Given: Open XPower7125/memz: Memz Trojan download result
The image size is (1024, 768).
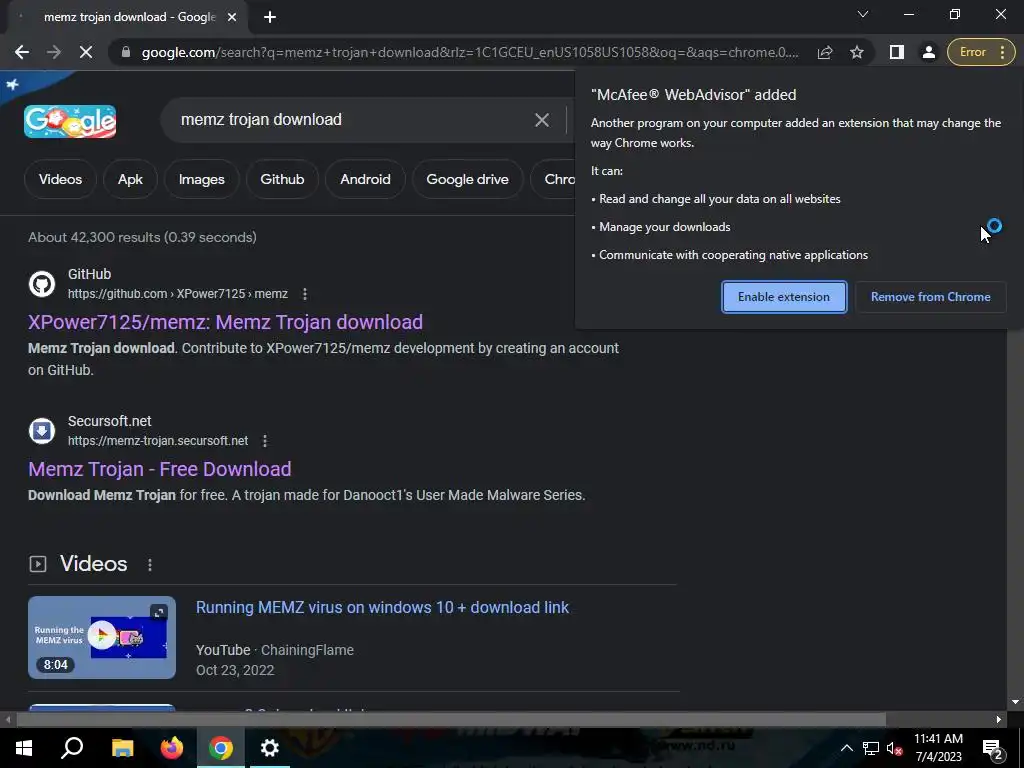Looking at the screenshot, I should pos(225,322).
